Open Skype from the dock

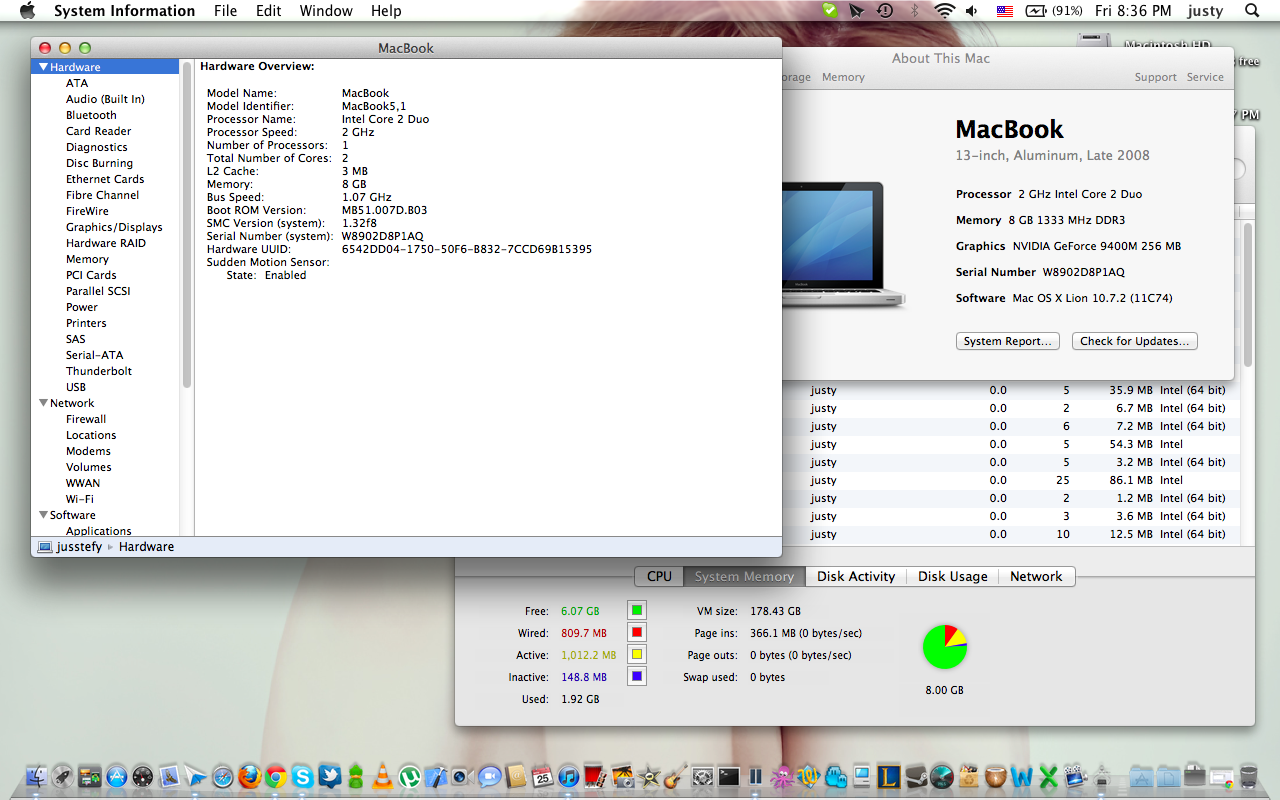click(302, 776)
